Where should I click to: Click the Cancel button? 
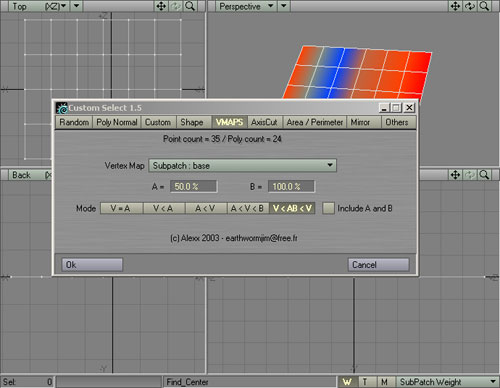[x=378, y=265]
